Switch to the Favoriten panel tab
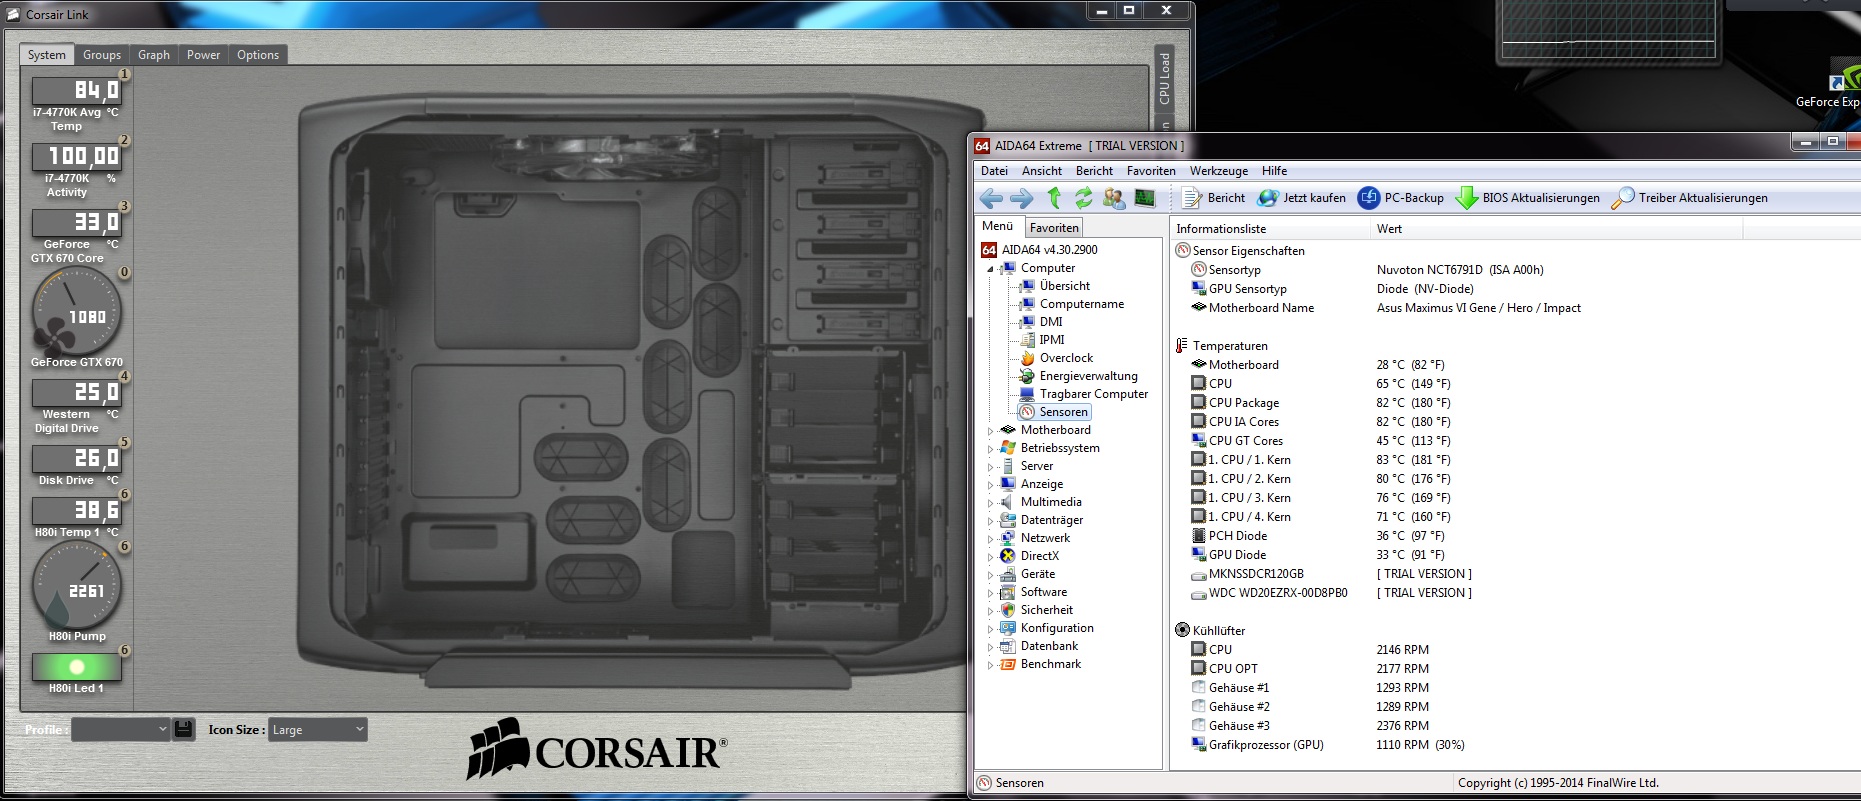The image size is (1861, 801). [1054, 228]
